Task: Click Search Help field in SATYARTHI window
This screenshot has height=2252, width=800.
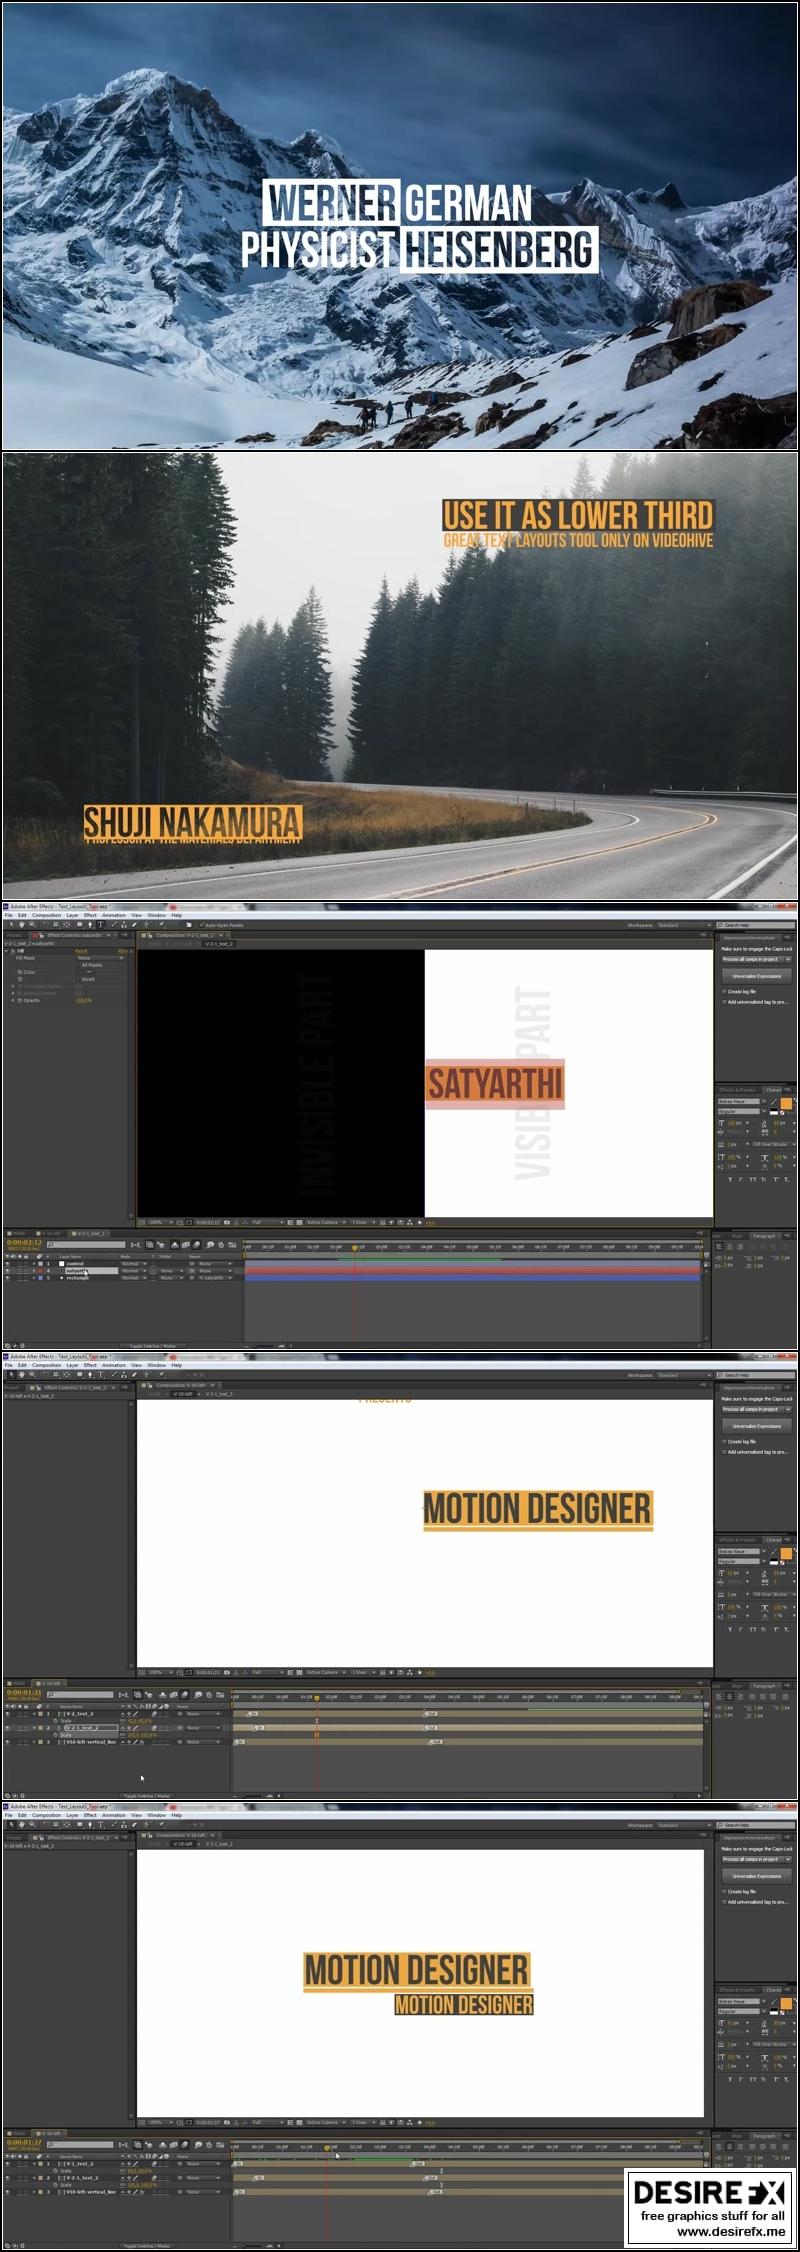Action: click(756, 925)
